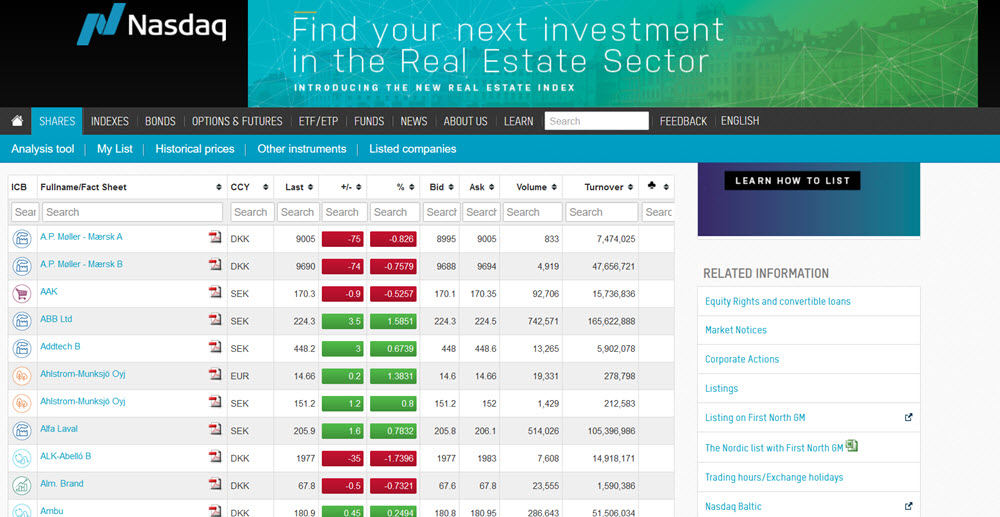Focus the site search field in navigation bar
The height and width of the screenshot is (517, 1000).
[596, 121]
